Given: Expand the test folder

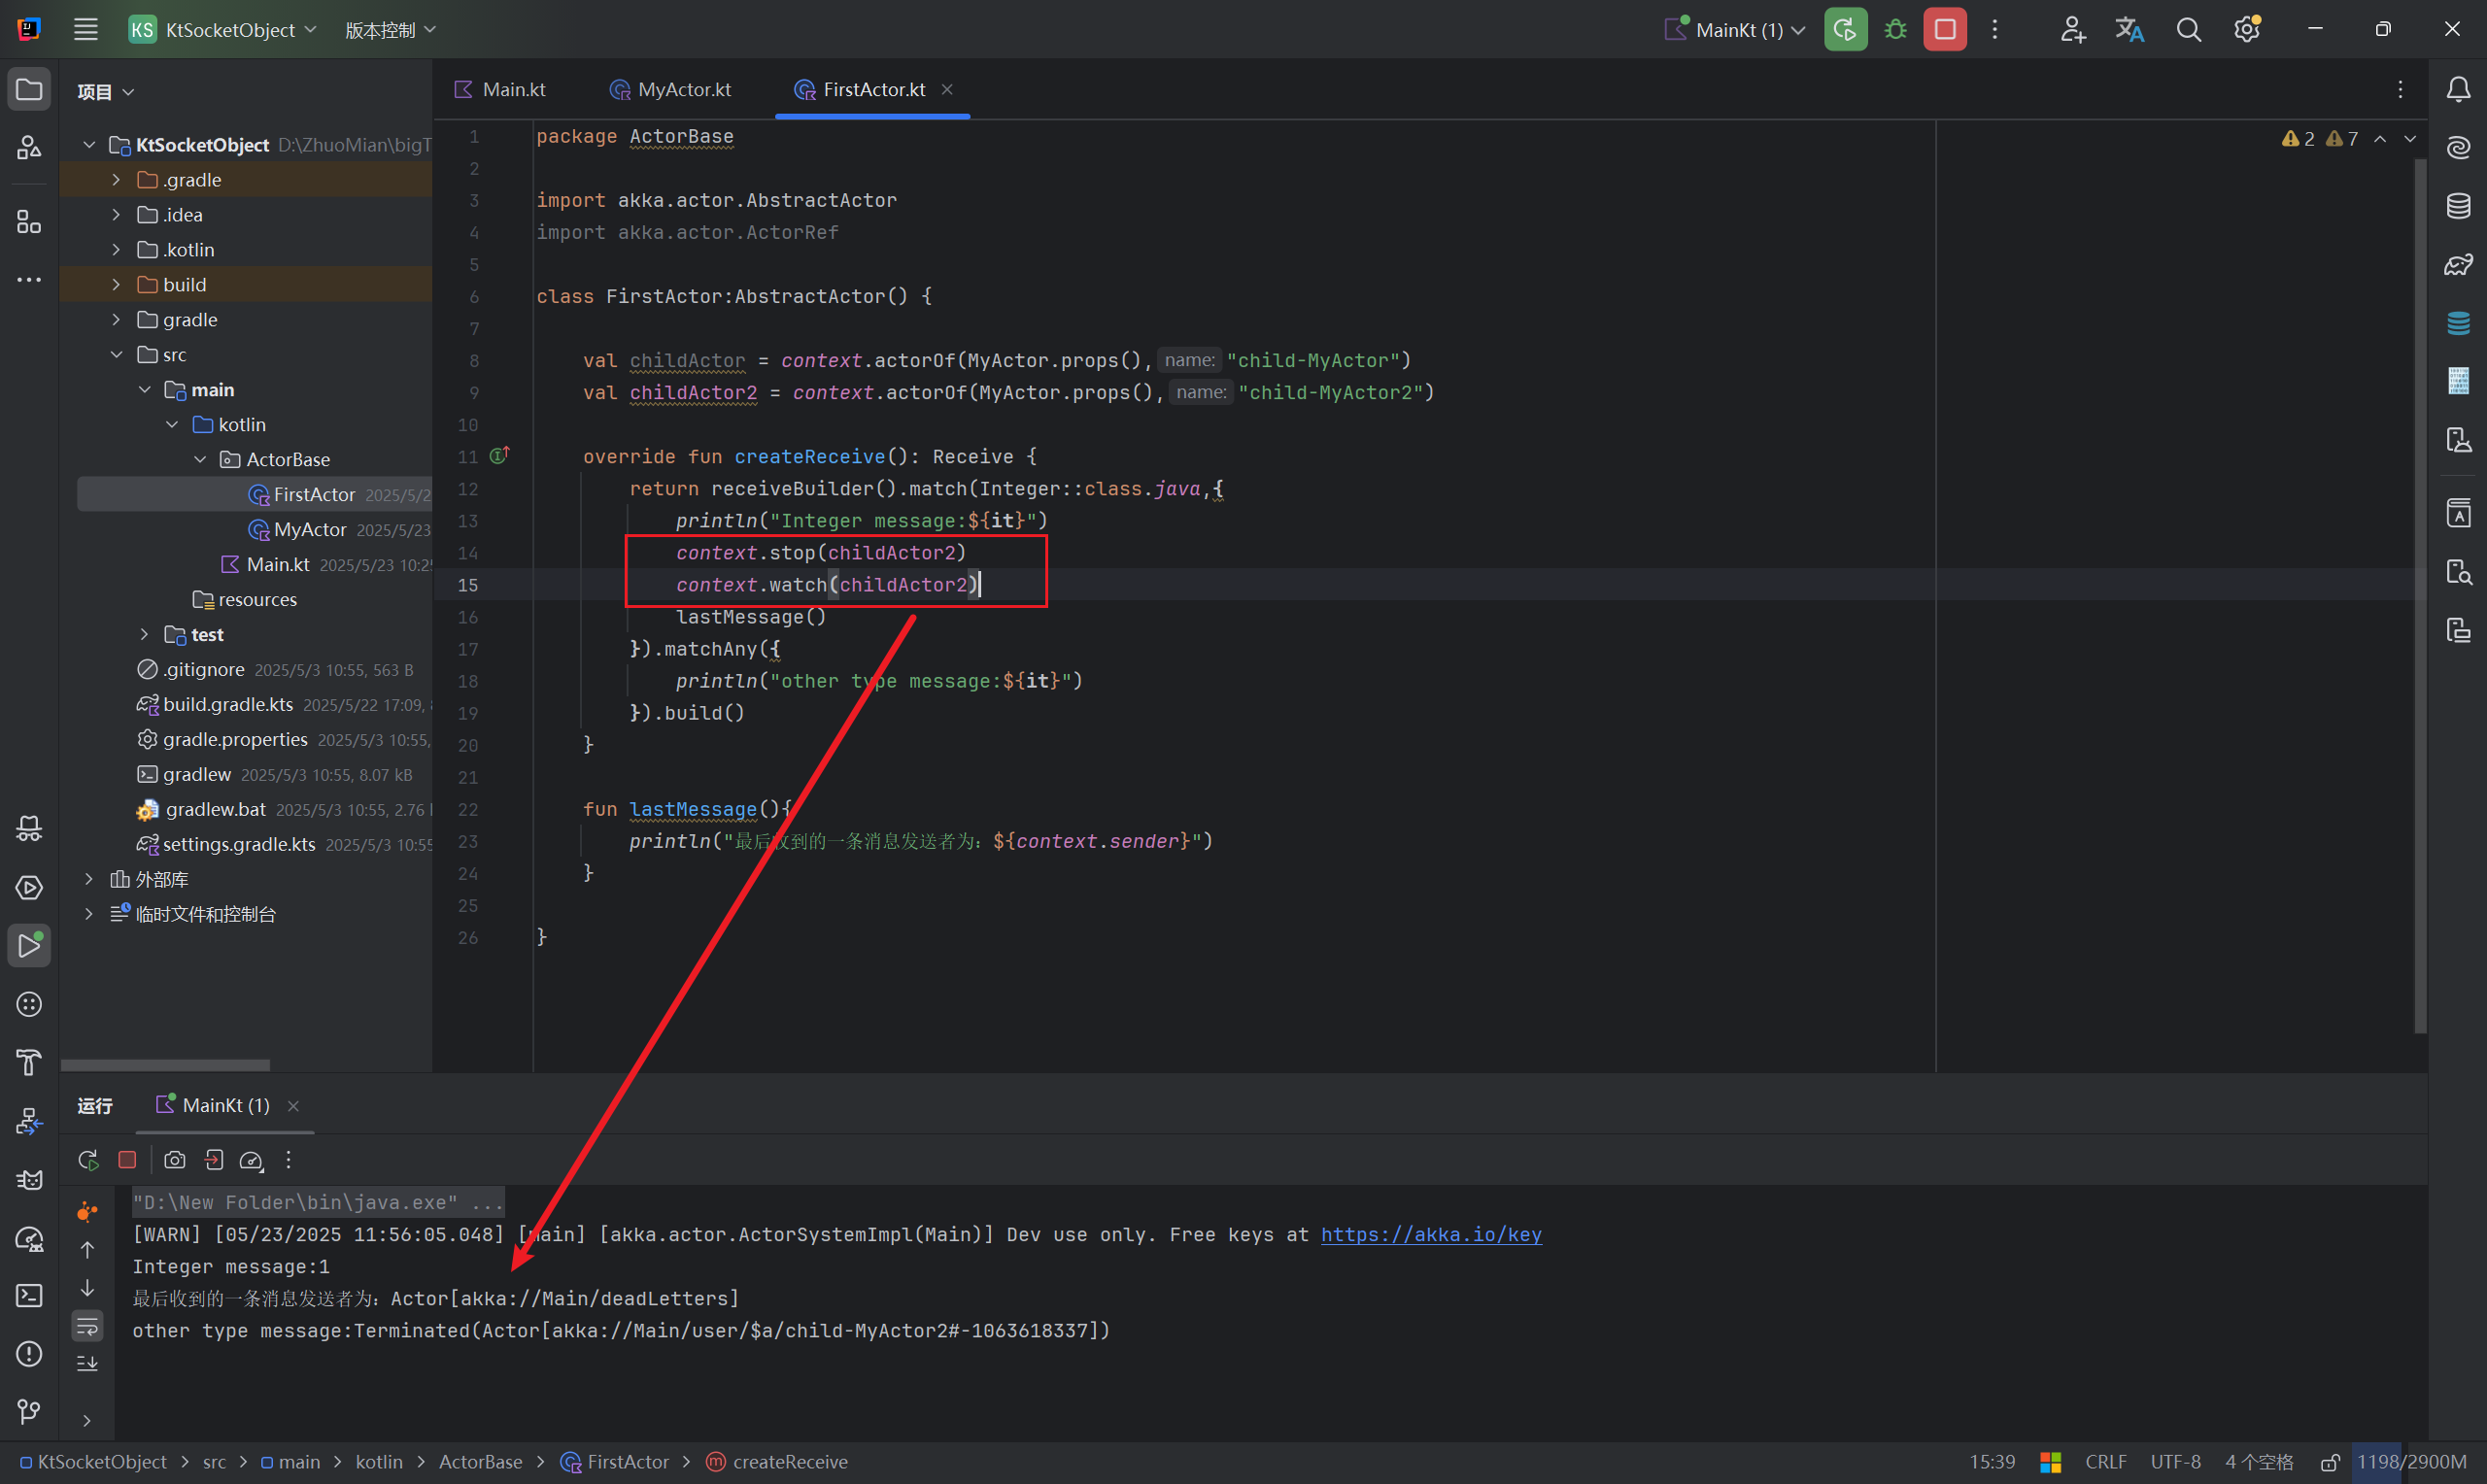Looking at the screenshot, I should point(144,635).
